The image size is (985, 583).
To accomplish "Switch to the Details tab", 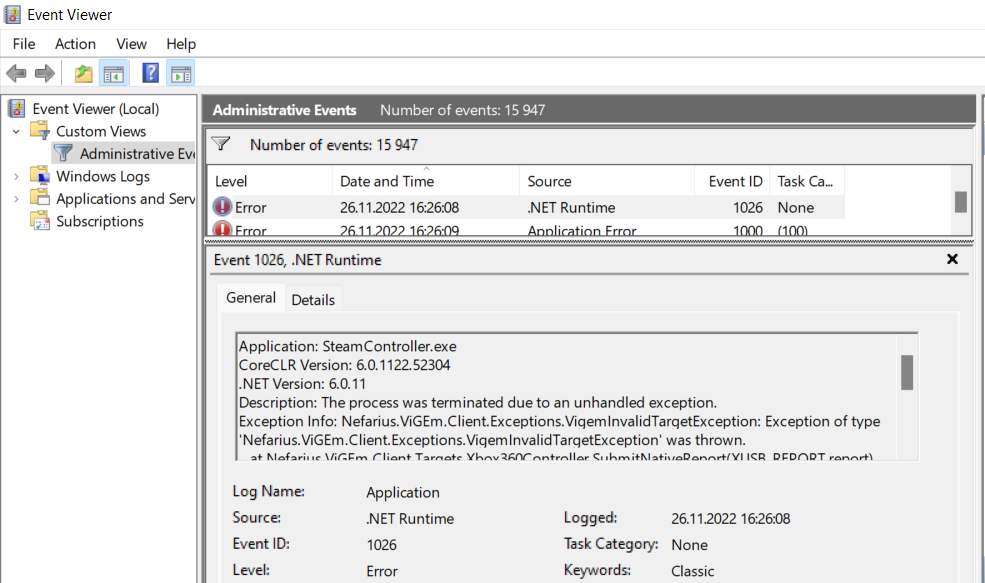I will (314, 299).
